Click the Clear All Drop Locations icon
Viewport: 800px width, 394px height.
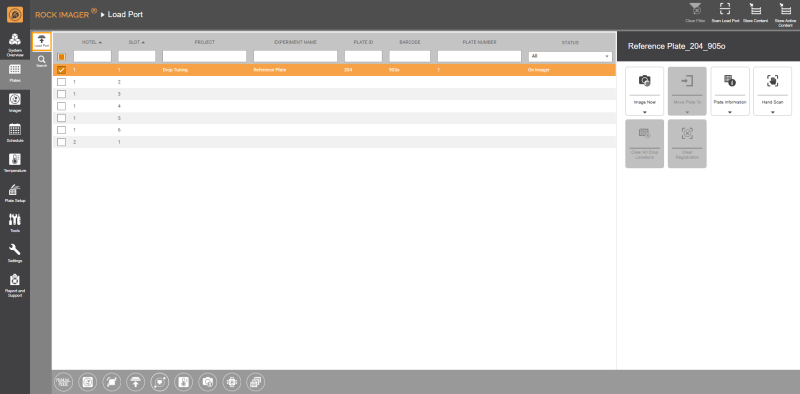(x=644, y=143)
